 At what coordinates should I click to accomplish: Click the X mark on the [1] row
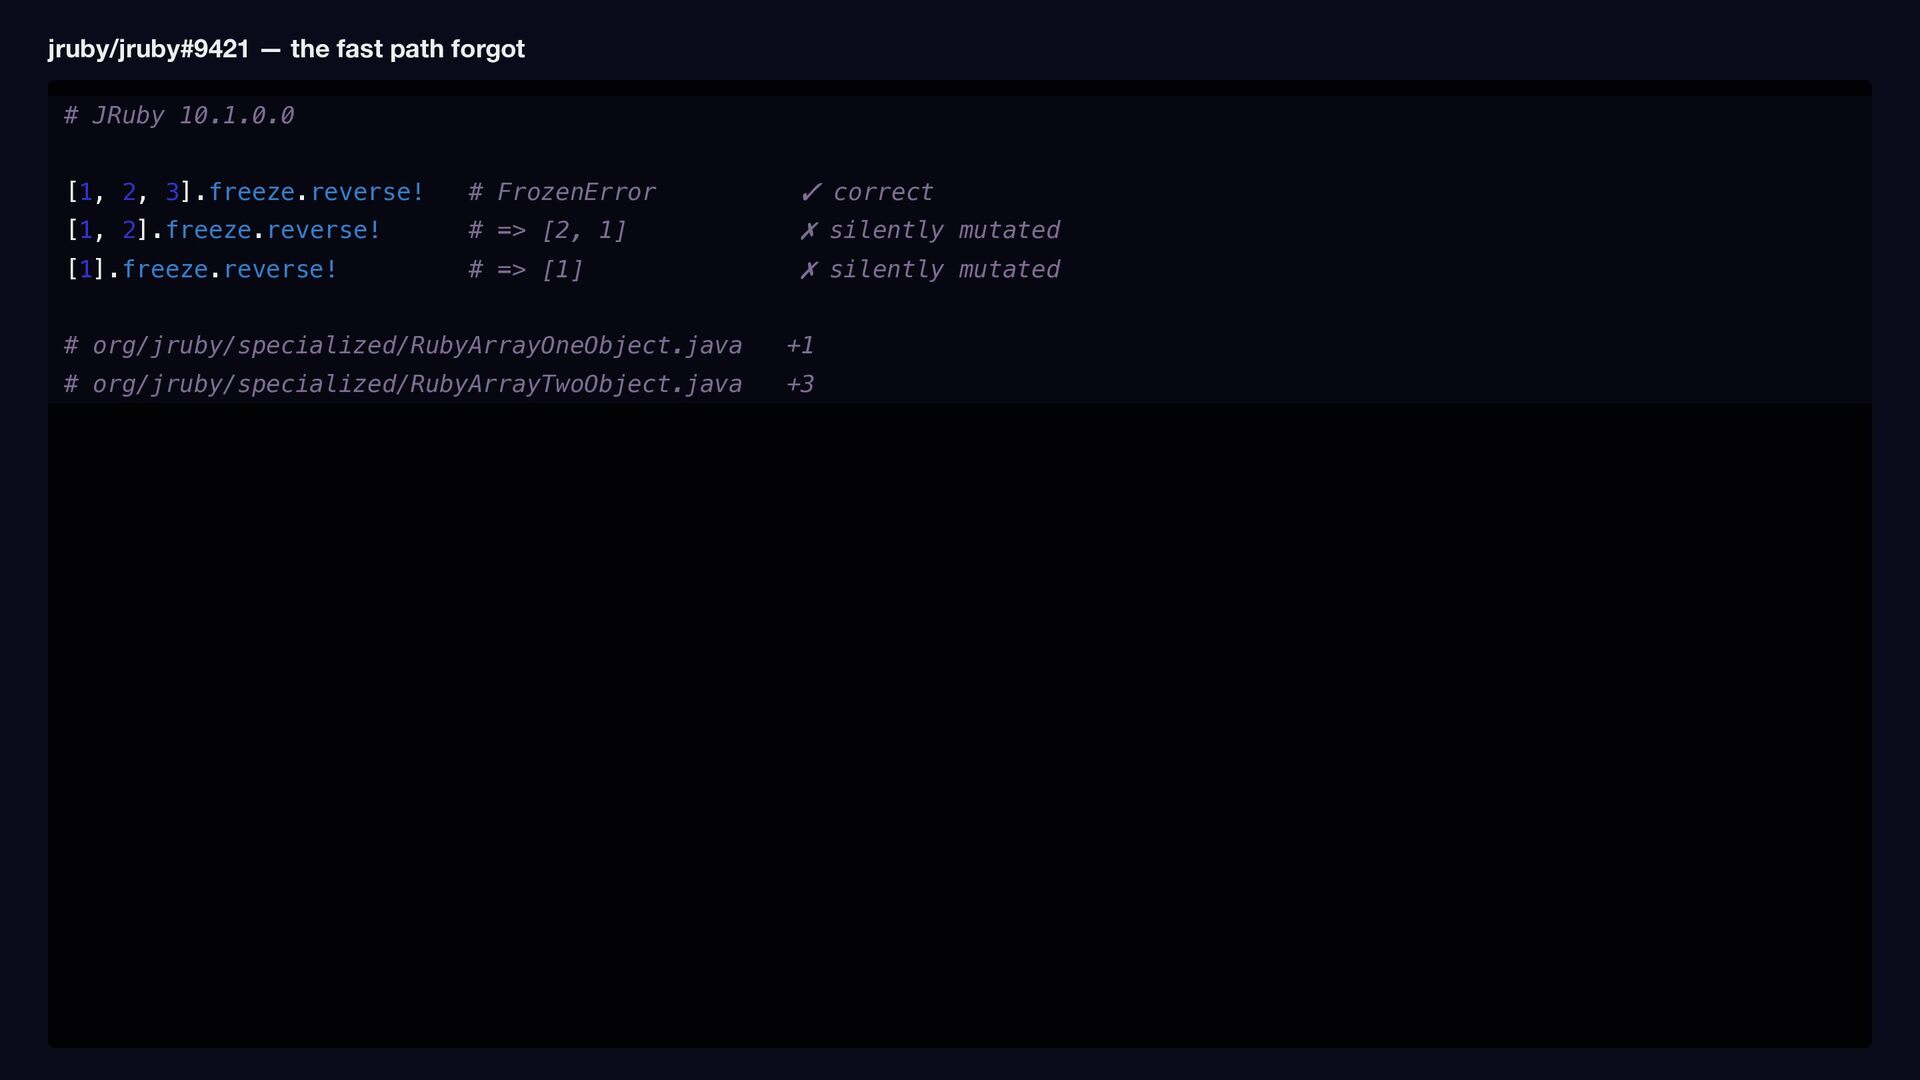pyautogui.click(x=809, y=270)
